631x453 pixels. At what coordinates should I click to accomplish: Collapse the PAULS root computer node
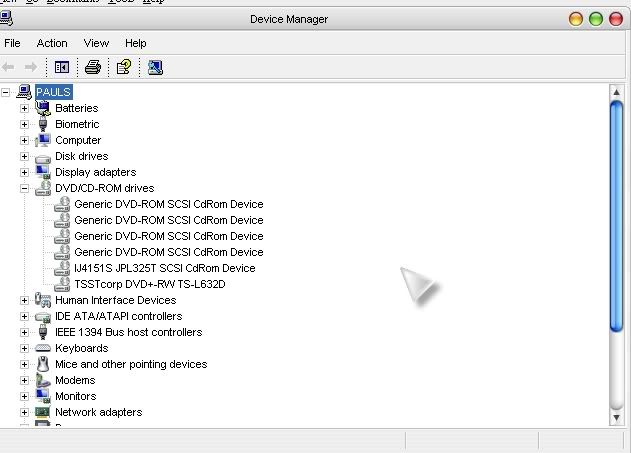[8, 92]
